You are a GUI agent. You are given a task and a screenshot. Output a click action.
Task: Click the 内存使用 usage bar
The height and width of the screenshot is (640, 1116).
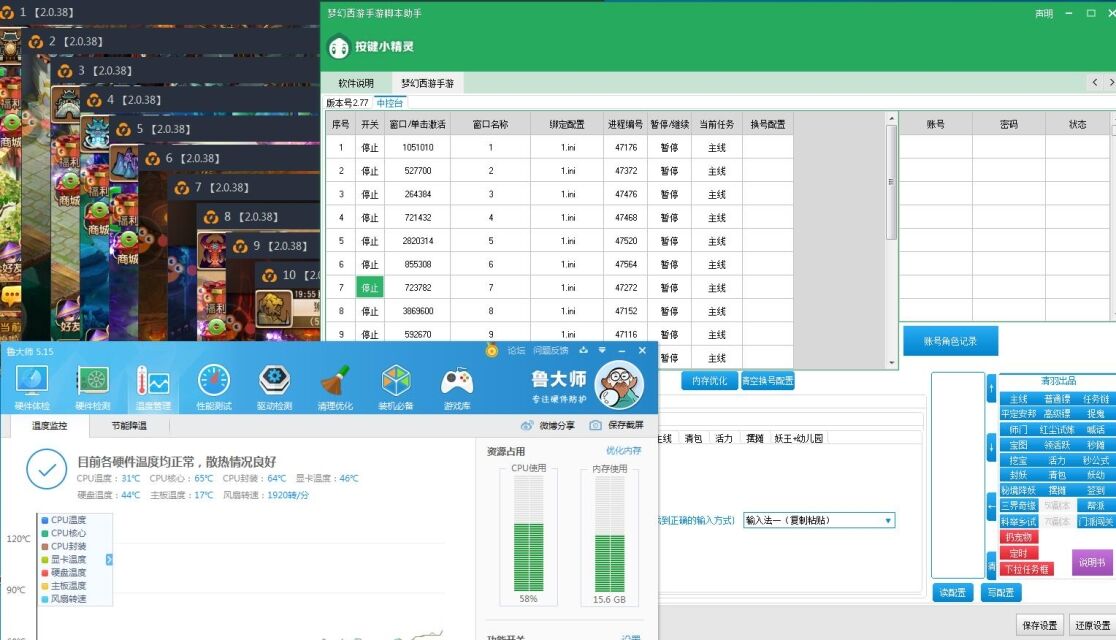coord(609,534)
